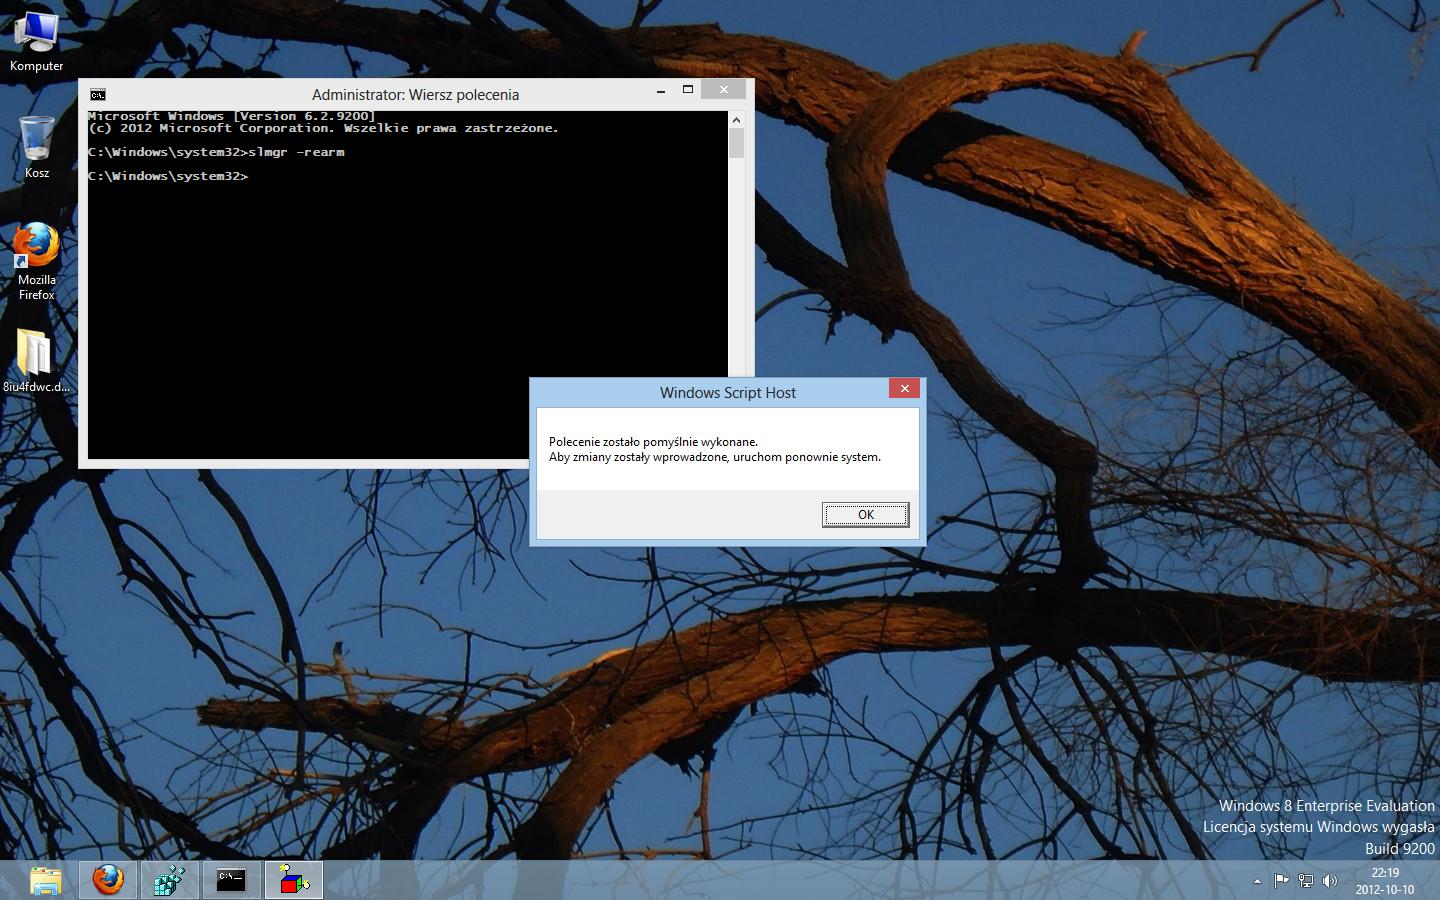Viewport: 1440px width, 900px height.
Task: Click the 'Administrator: Wiersz polecenia' title bar
Action: coord(415,95)
